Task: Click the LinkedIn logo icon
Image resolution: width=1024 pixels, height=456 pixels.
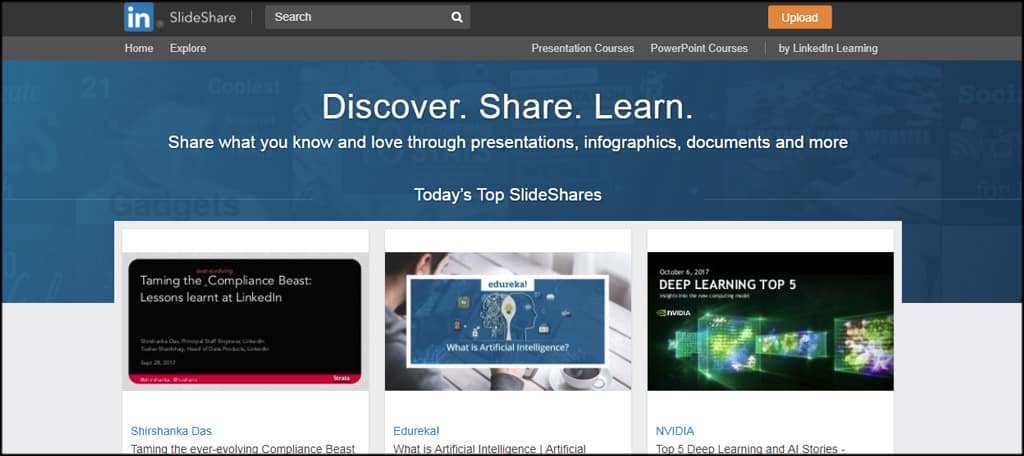Action: tap(139, 17)
